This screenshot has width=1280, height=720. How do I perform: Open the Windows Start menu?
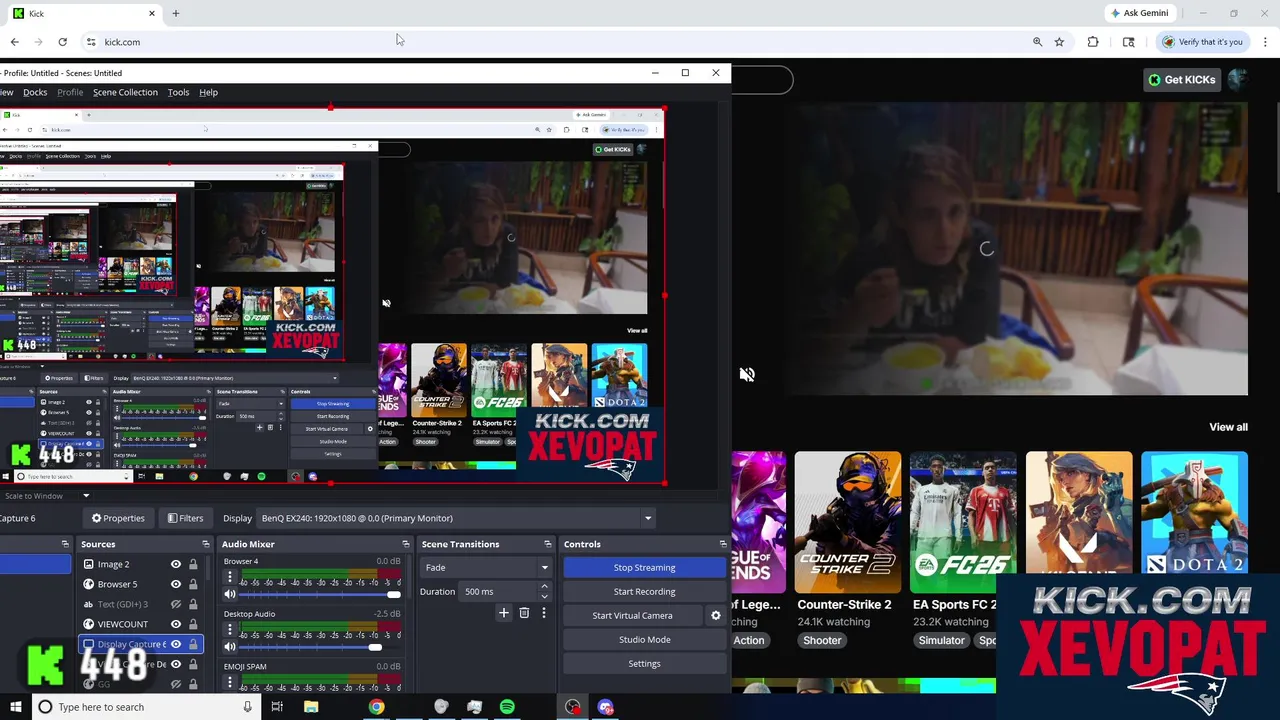coord(15,707)
